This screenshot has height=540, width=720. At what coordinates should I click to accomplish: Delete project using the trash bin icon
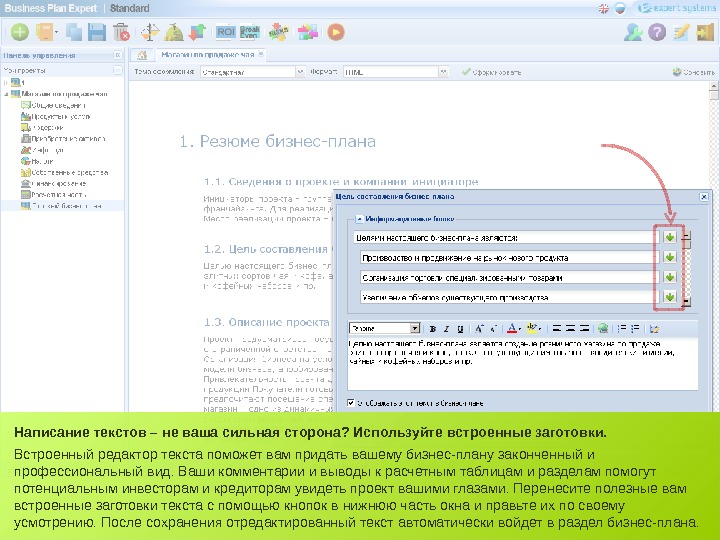121,32
